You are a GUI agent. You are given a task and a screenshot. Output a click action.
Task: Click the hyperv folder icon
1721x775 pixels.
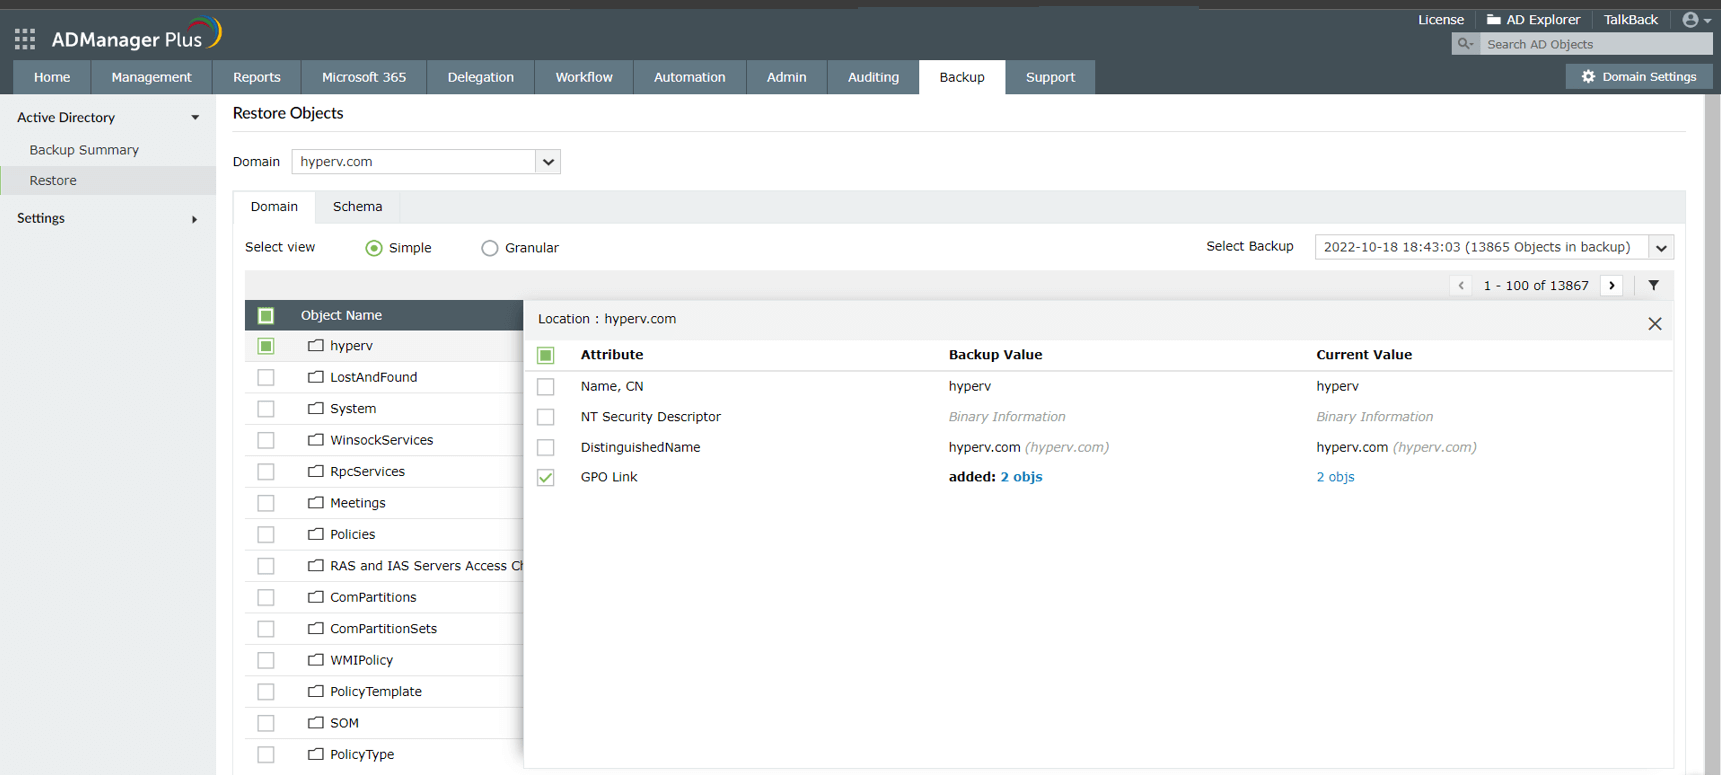pyautogui.click(x=316, y=345)
